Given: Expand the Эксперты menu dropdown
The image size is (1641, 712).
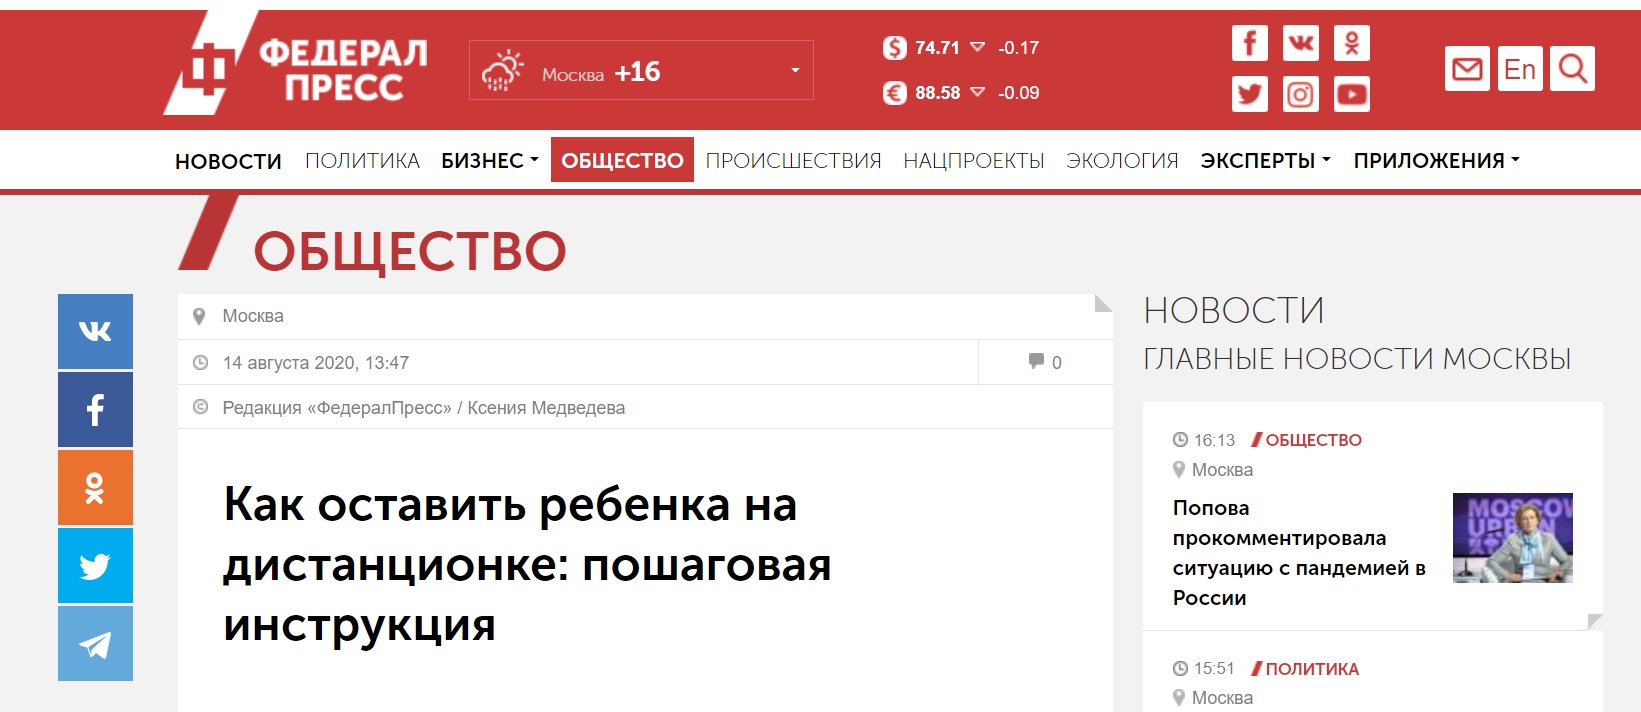Looking at the screenshot, I should [x=1265, y=161].
